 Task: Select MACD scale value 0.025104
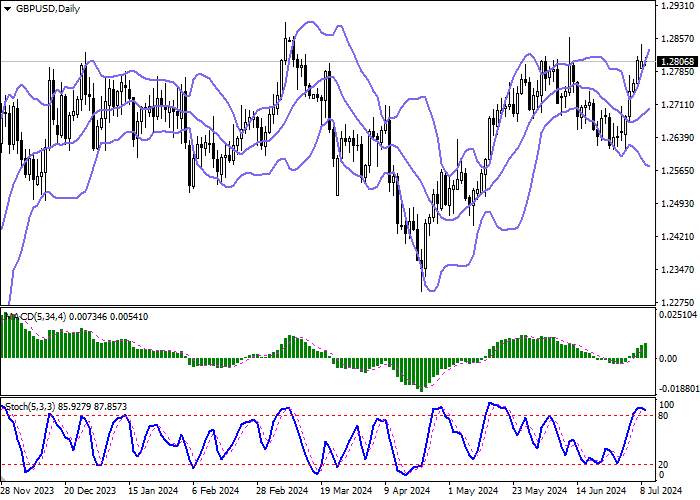tap(678, 315)
